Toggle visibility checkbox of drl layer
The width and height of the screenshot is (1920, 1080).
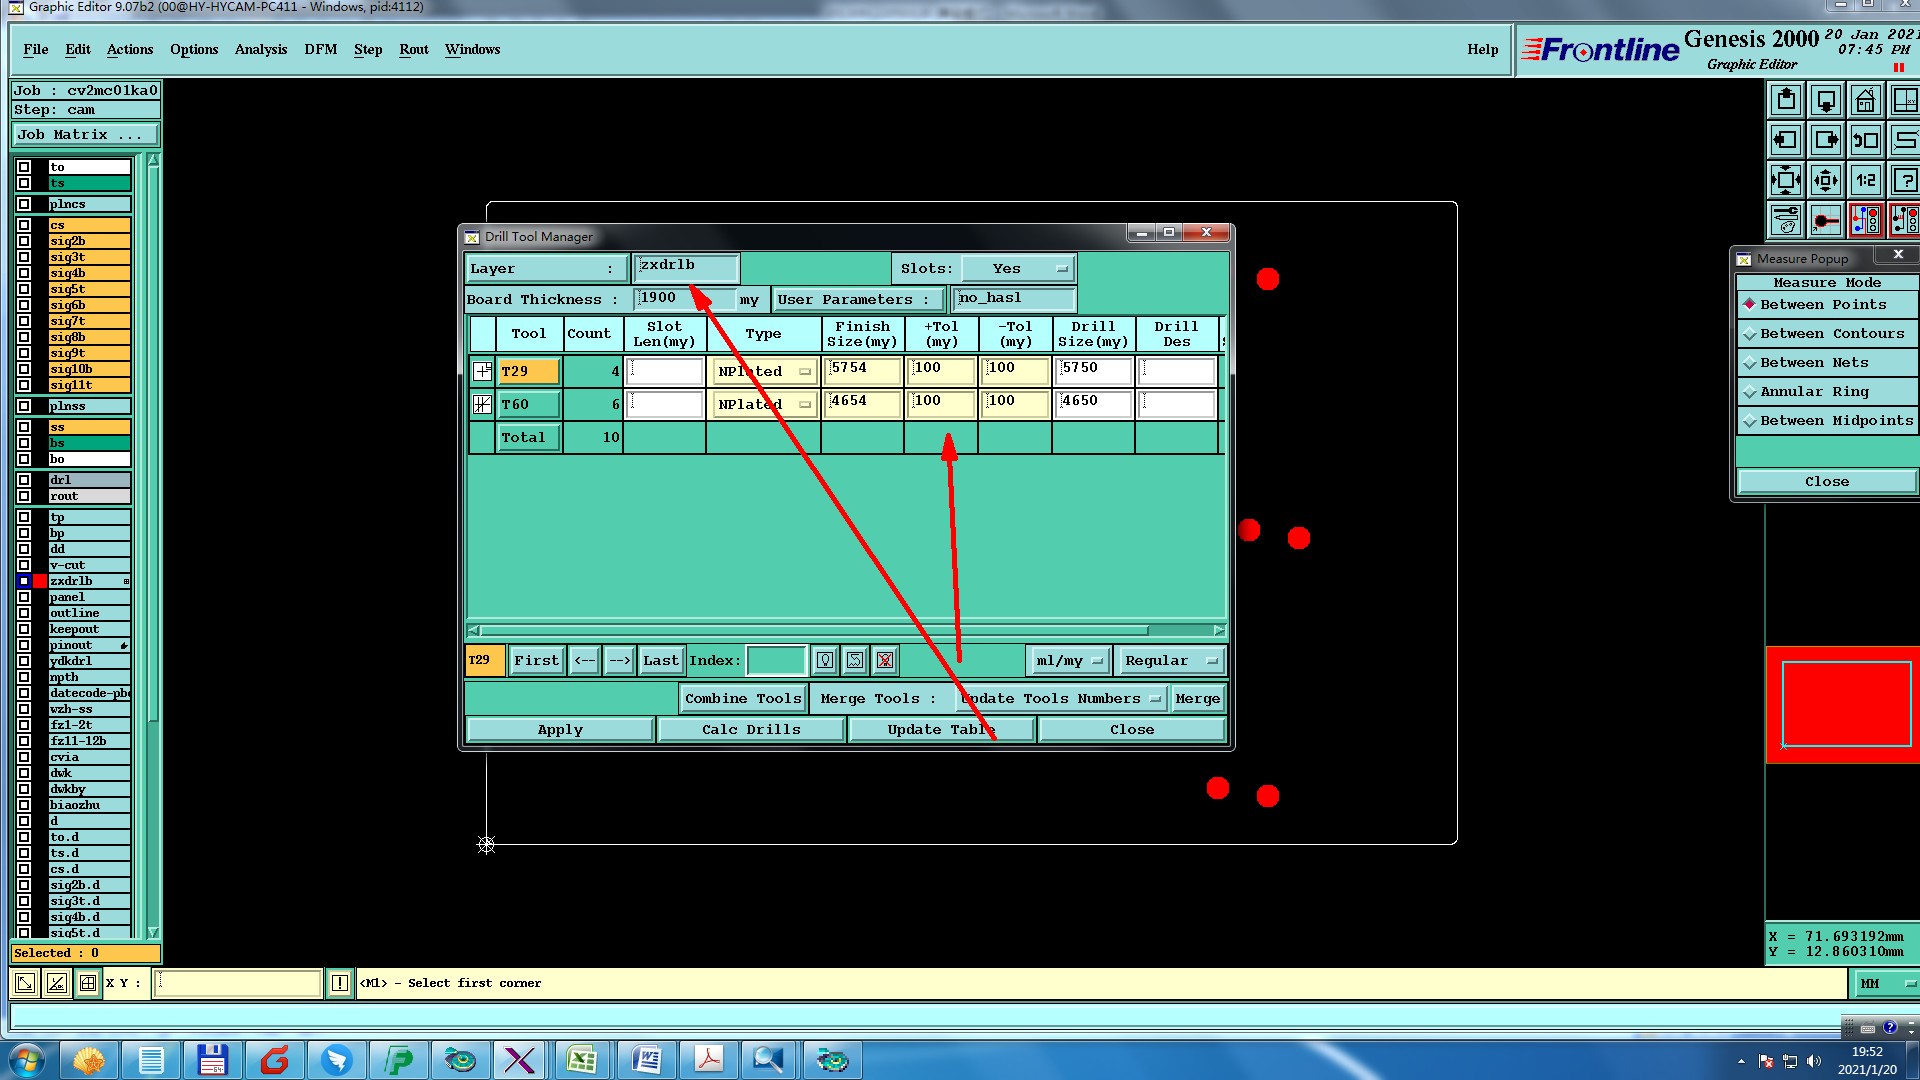click(x=24, y=480)
